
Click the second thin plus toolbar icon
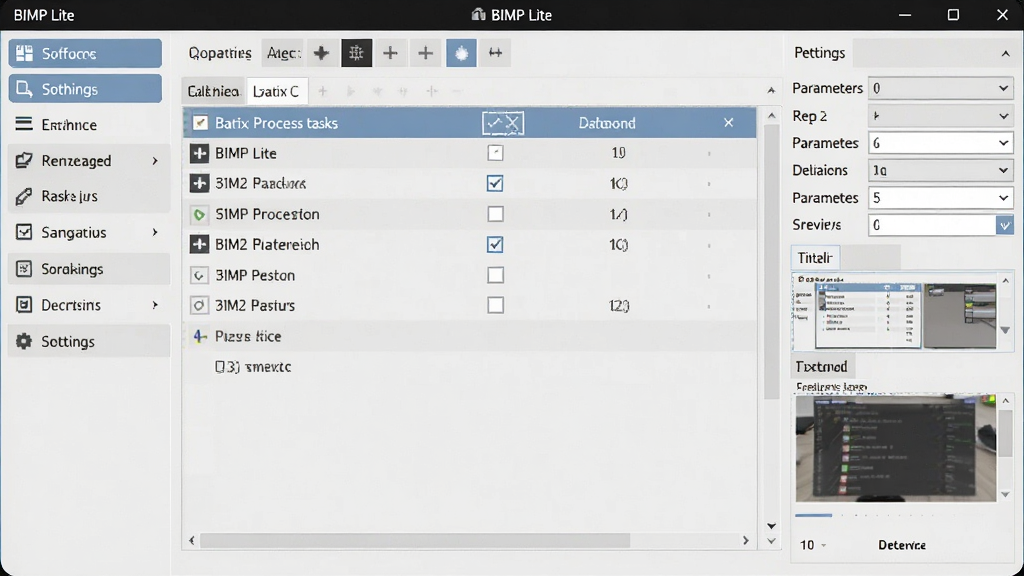(425, 53)
